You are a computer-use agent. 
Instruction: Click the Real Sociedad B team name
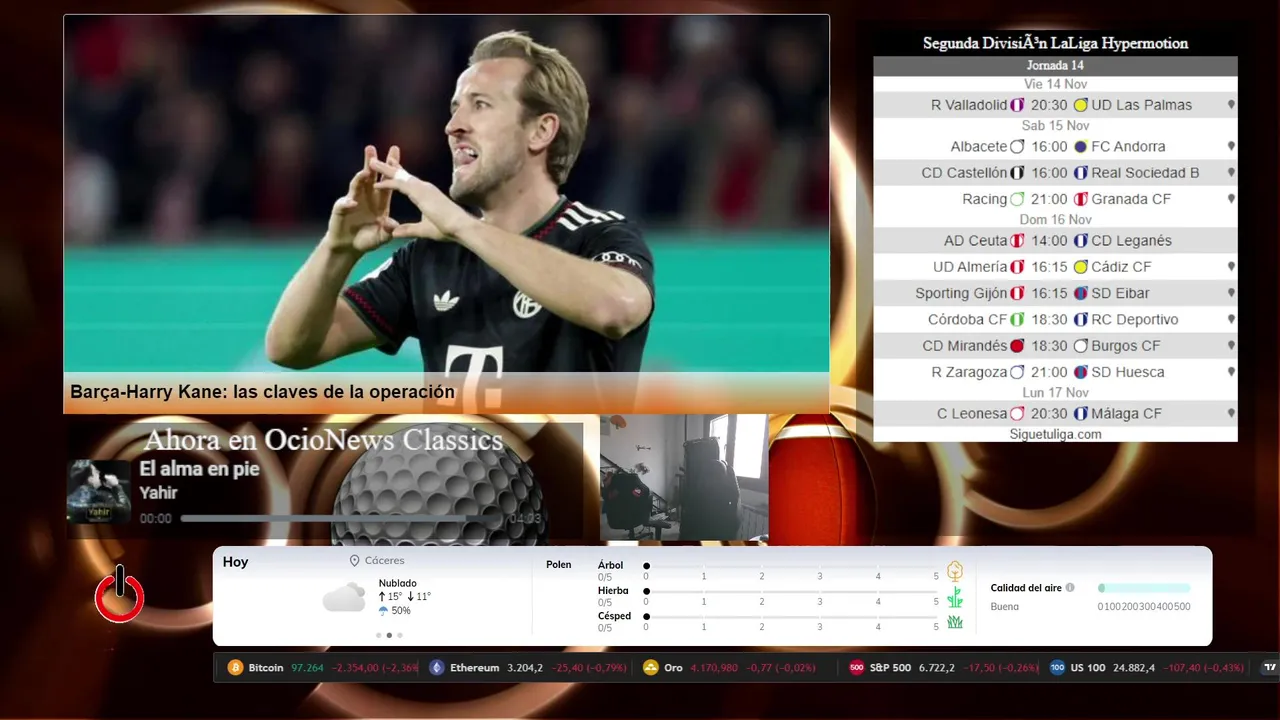click(1145, 173)
